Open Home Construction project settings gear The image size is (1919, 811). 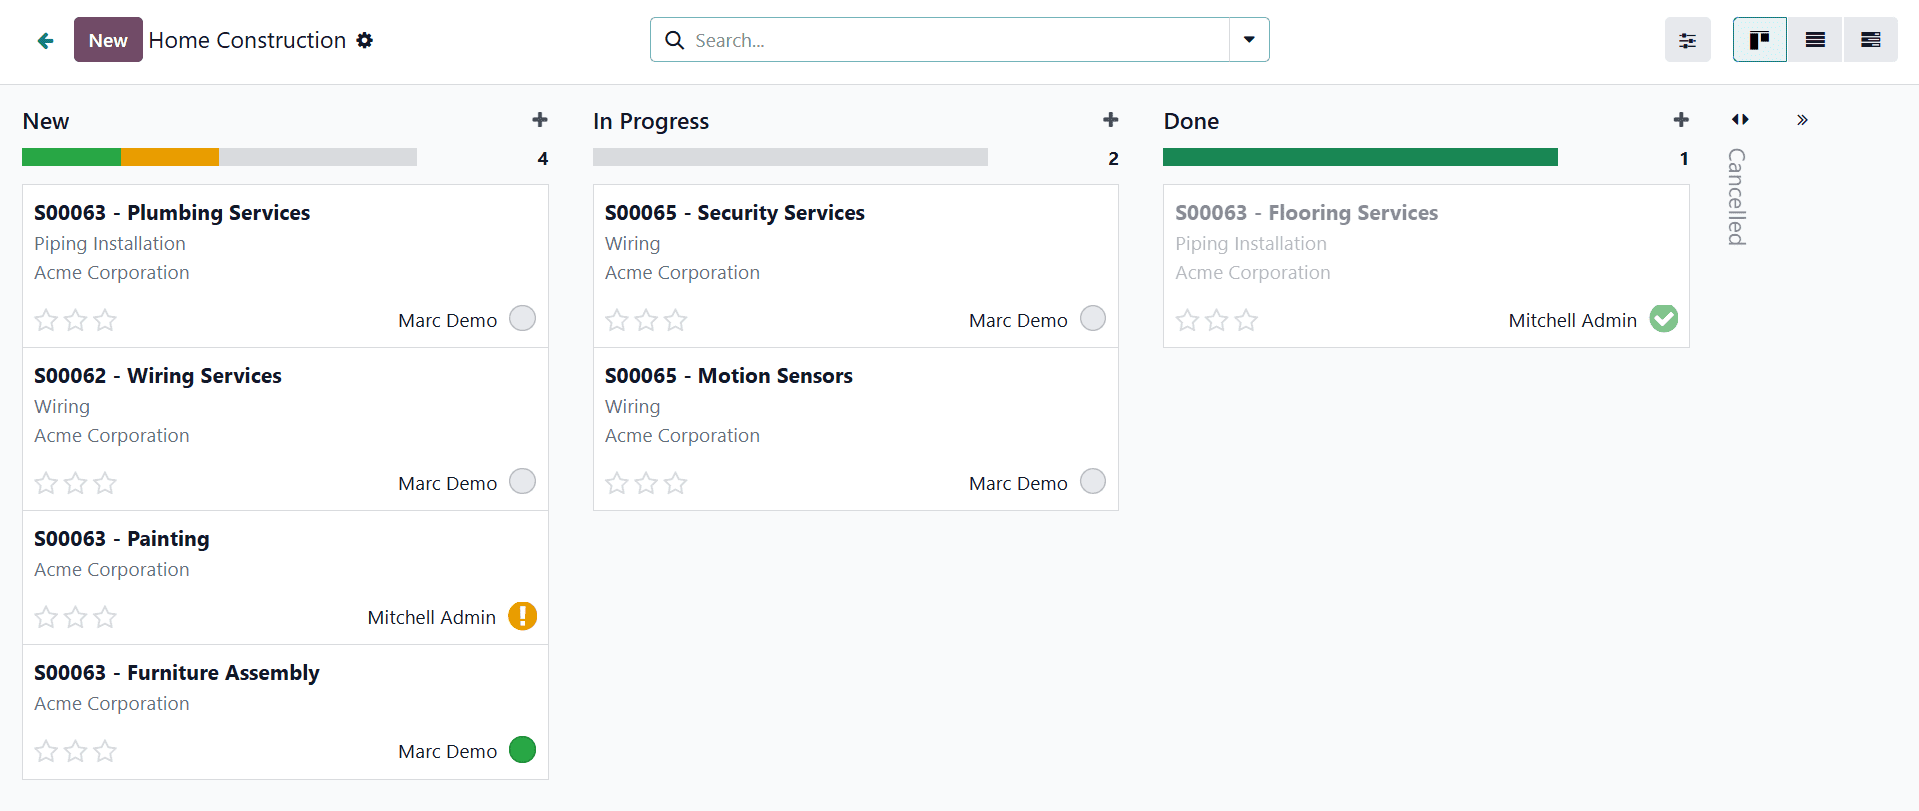(x=365, y=40)
